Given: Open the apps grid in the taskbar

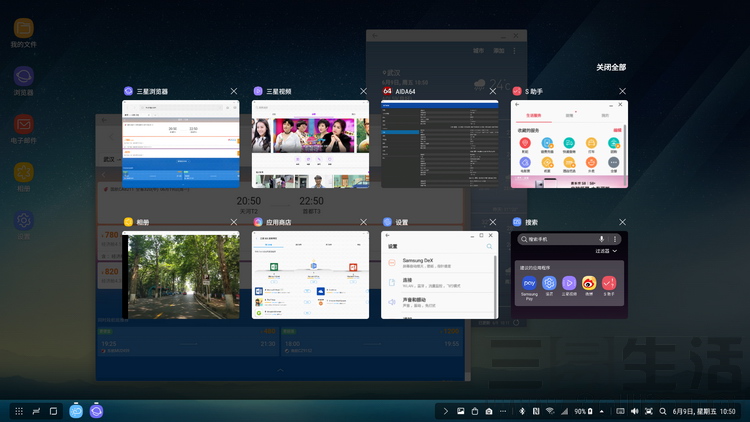Looking at the screenshot, I should click(x=18, y=411).
